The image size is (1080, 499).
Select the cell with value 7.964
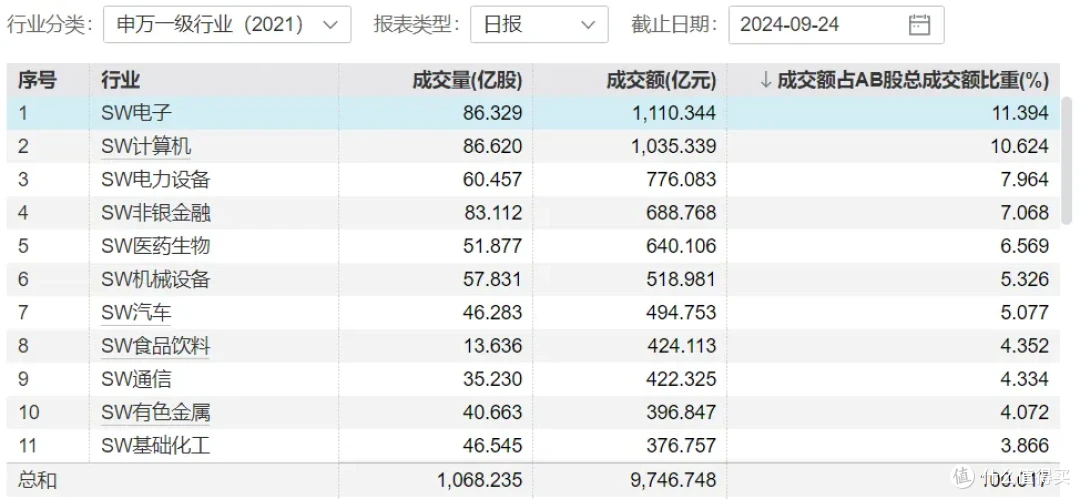point(1025,180)
